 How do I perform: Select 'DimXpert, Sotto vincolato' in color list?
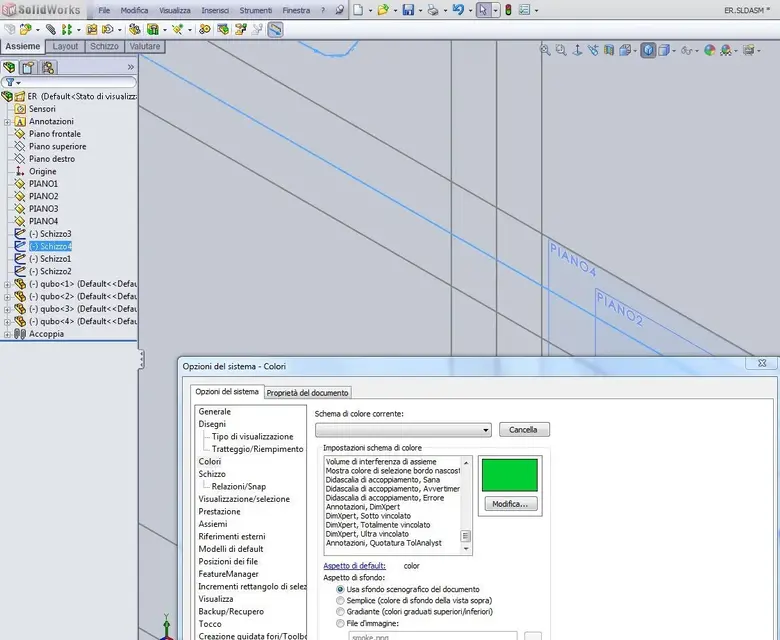pyautogui.click(x=369, y=516)
